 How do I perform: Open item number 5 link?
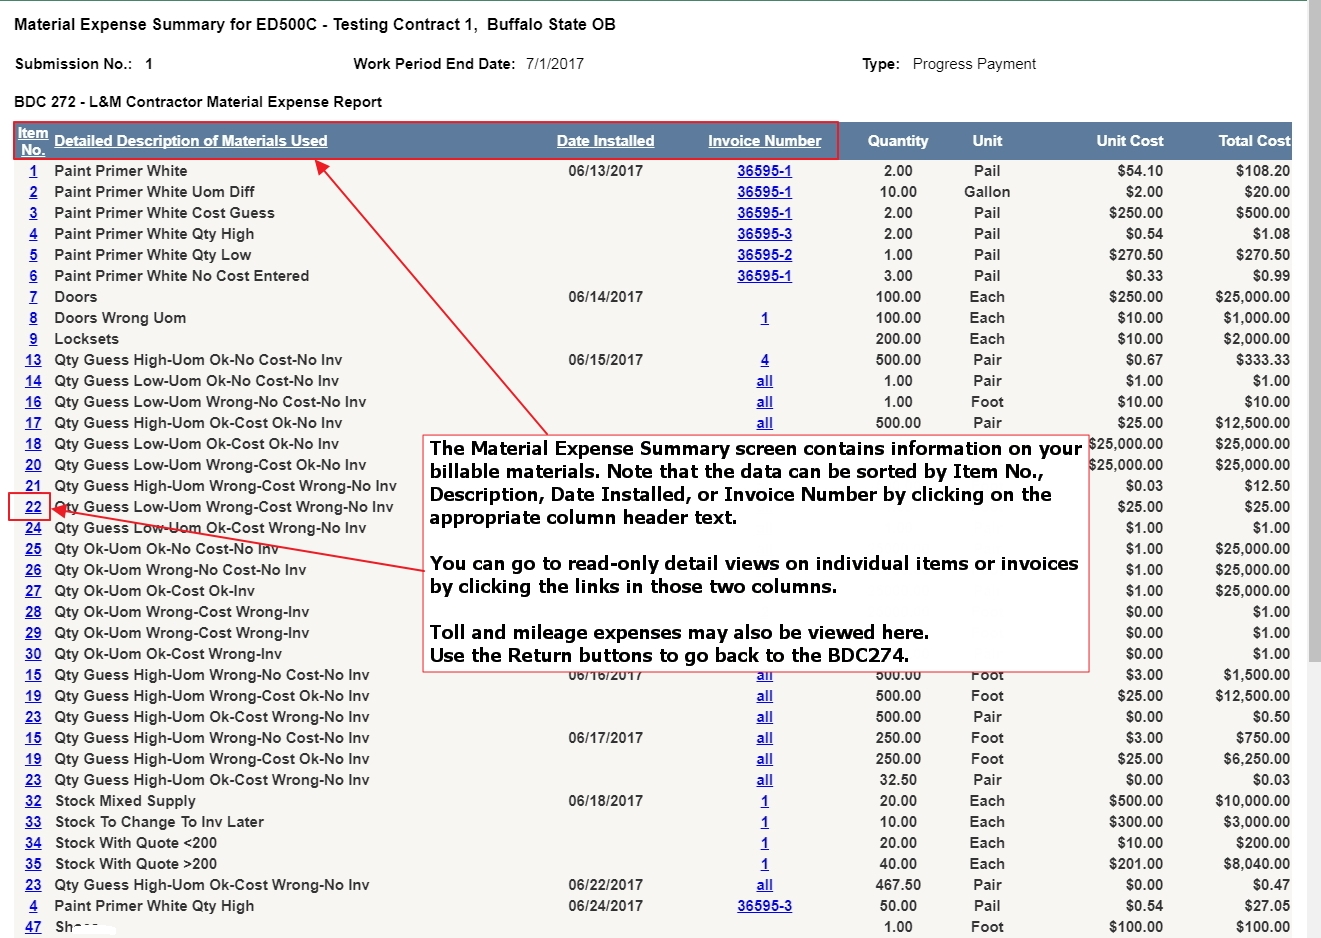coord(33,255)
